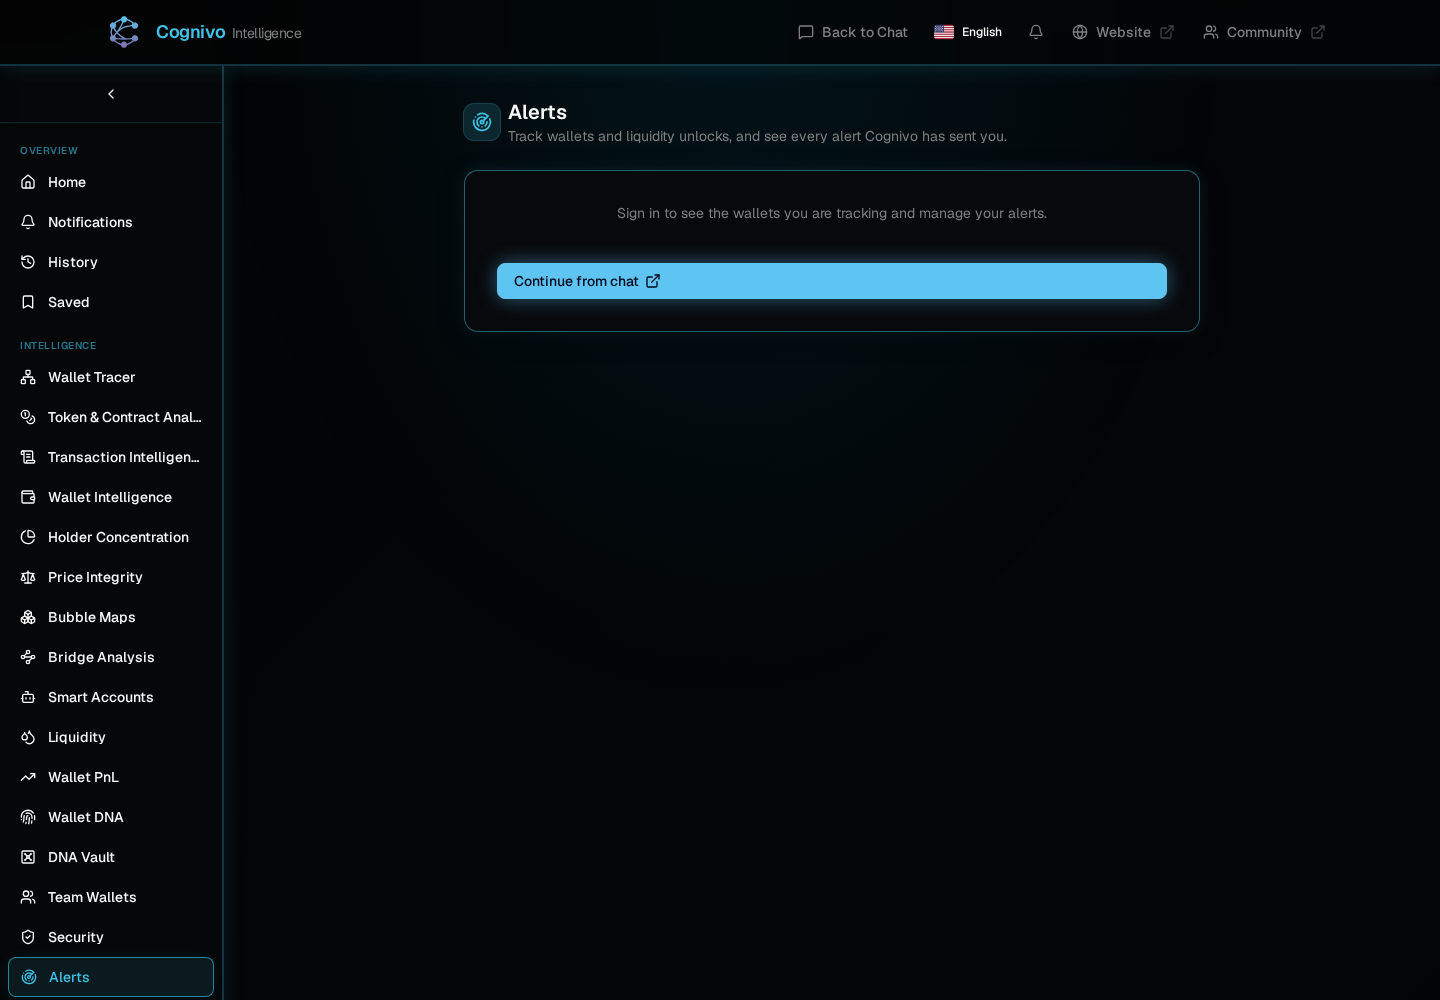This screenshot has width=1440, height=1000.
Task: Click the Transaction Intelligence icon
Action: (x=28, y=457)
